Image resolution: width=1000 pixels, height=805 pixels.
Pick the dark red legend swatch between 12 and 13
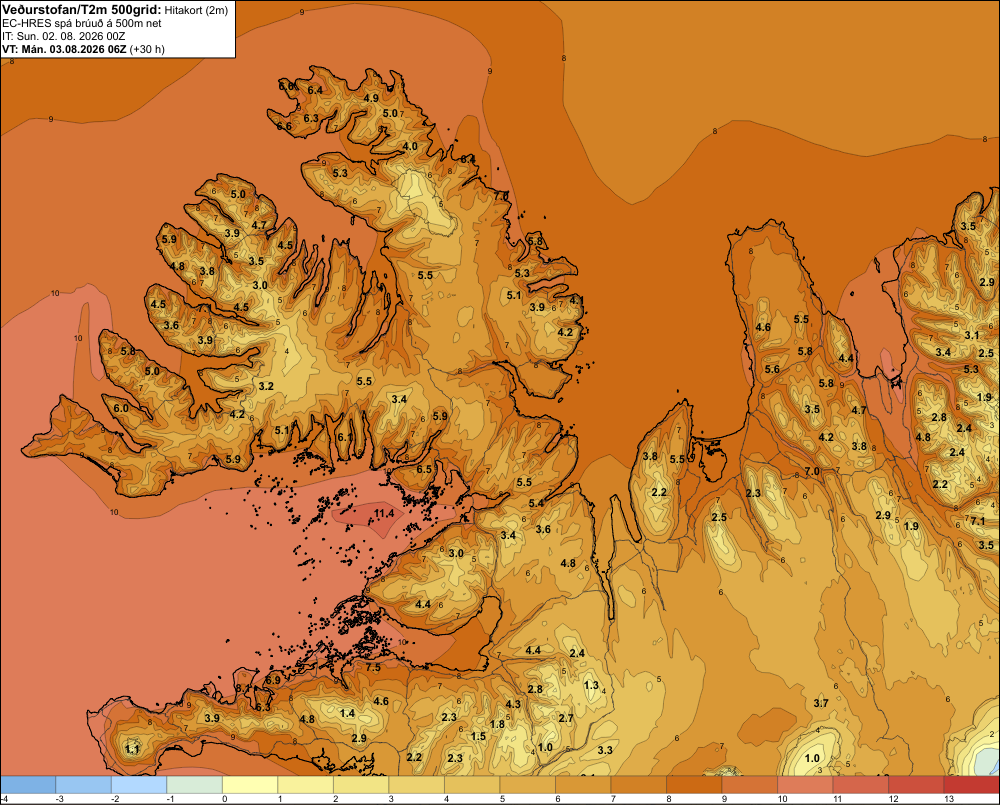pyautogui.click(x=916, y=785)
